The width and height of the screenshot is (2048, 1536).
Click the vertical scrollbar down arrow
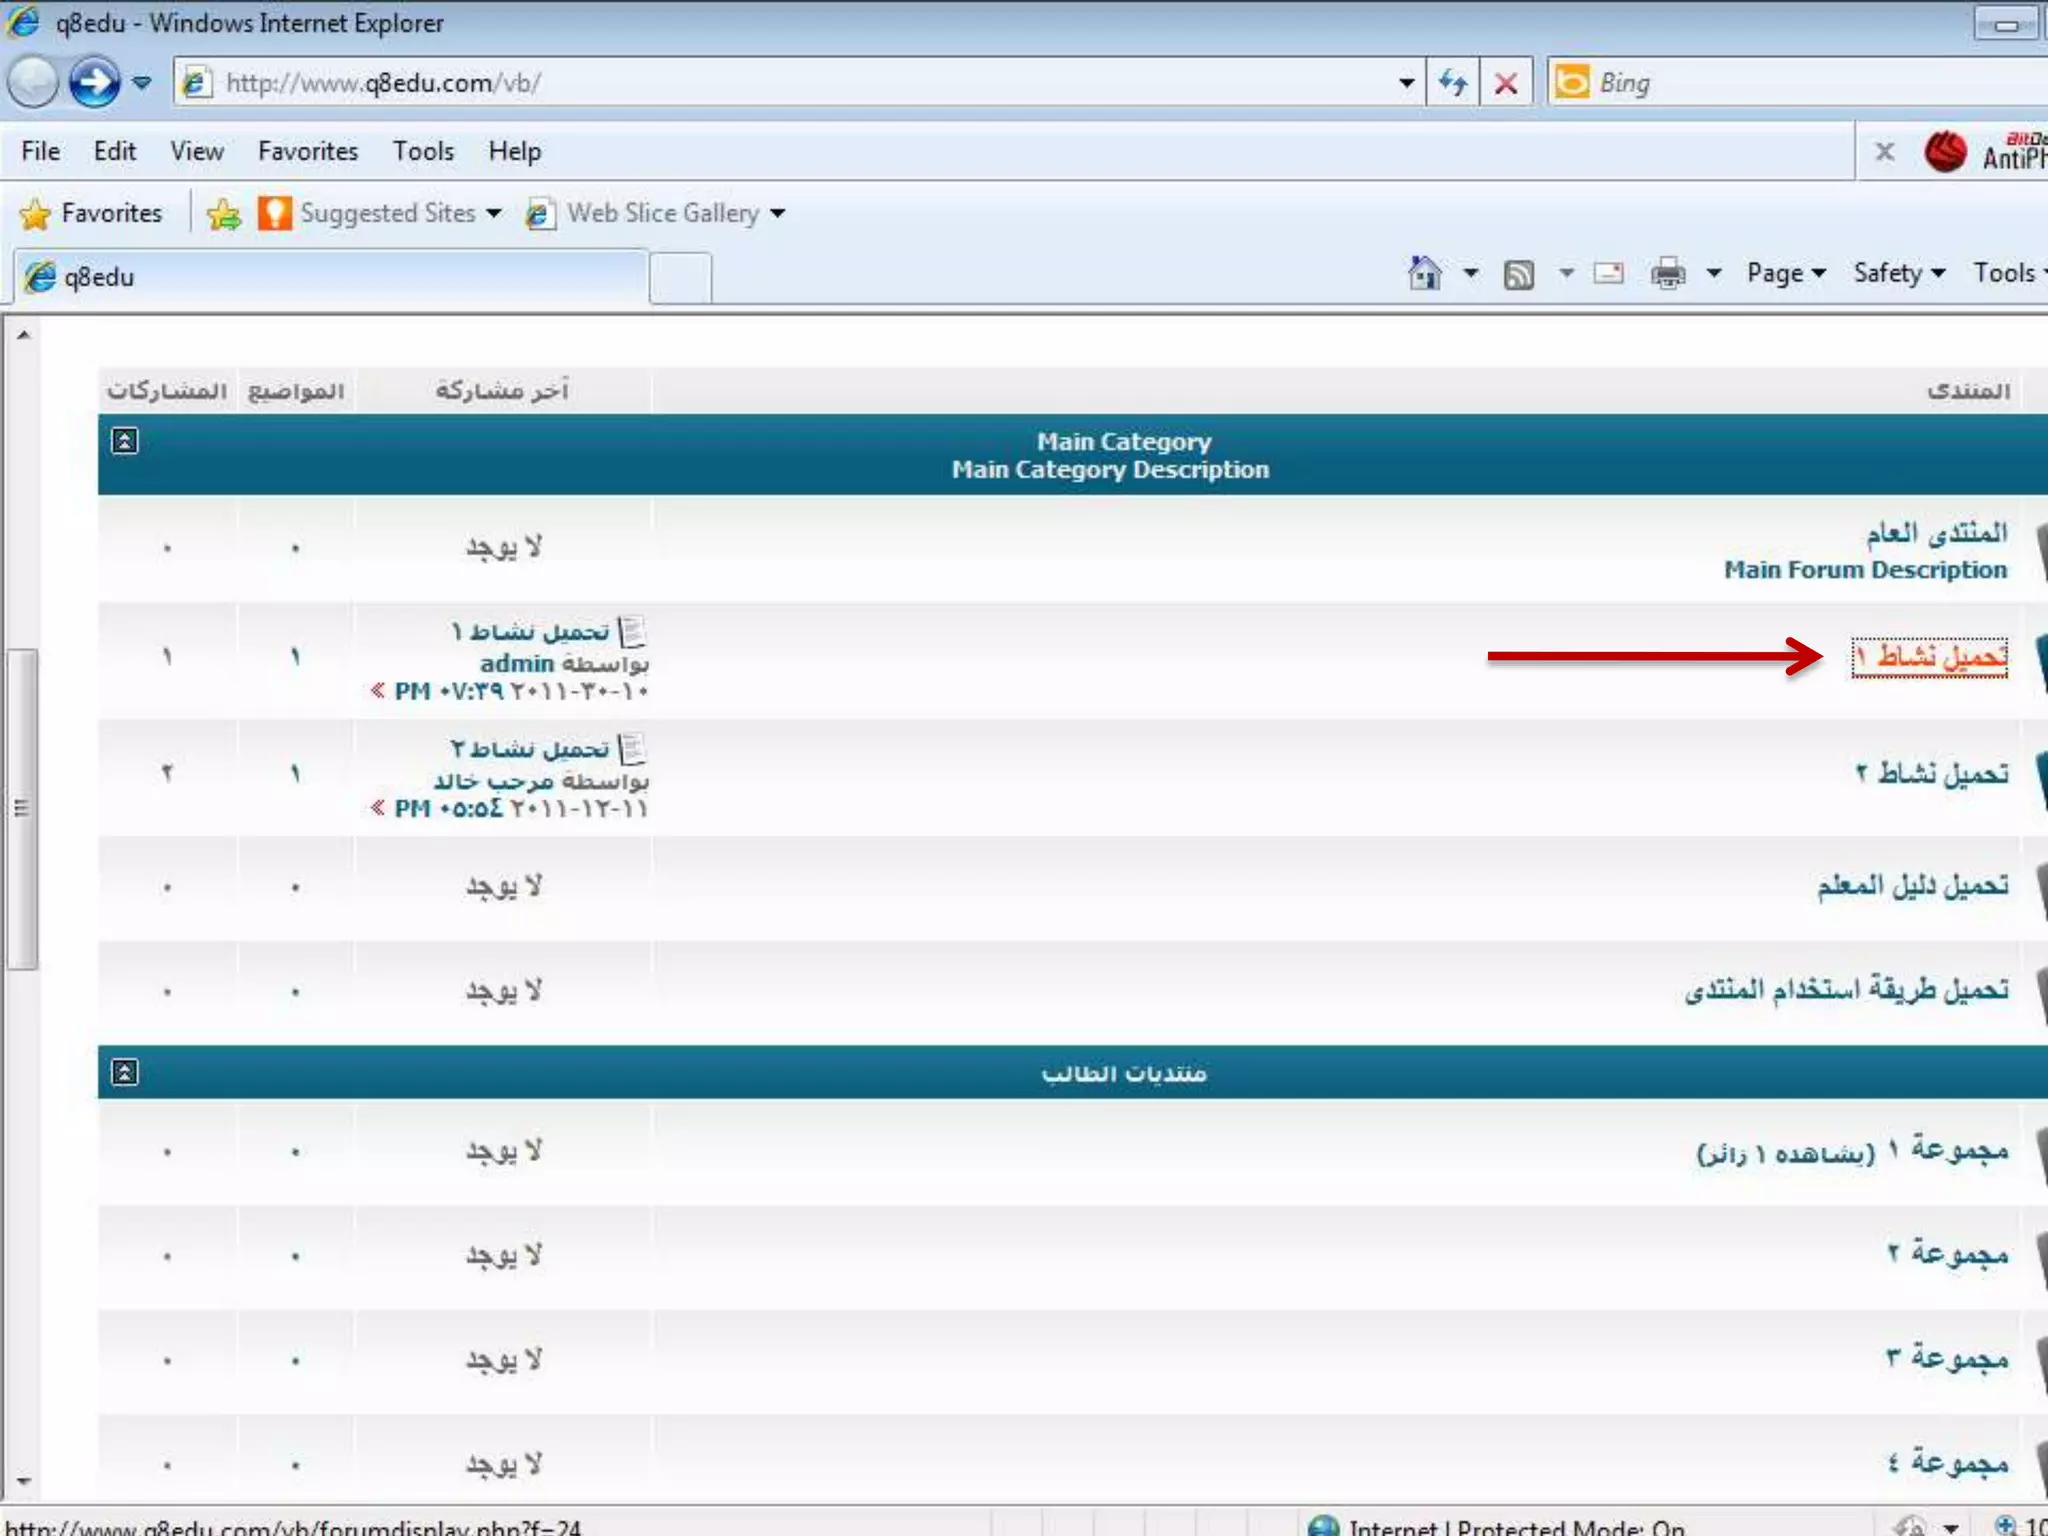(22, 1482)
